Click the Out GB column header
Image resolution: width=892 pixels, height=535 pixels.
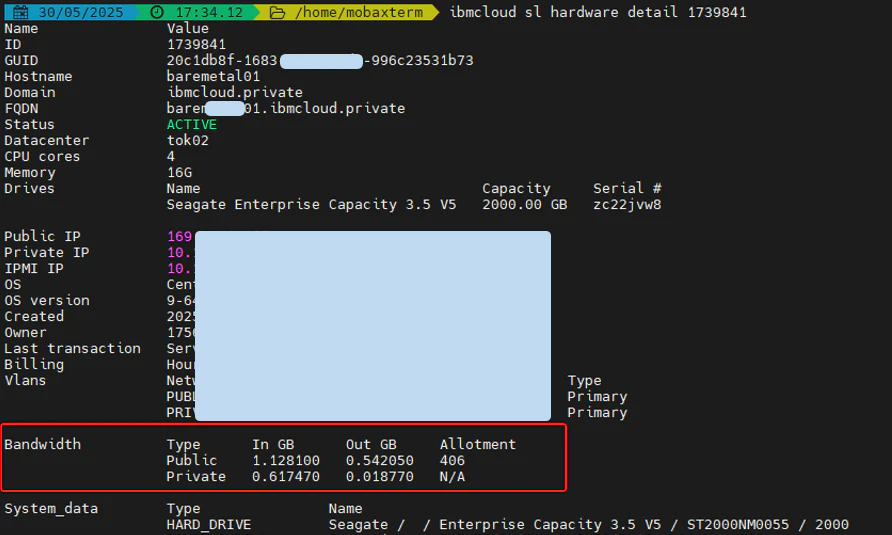pos(371,444)
